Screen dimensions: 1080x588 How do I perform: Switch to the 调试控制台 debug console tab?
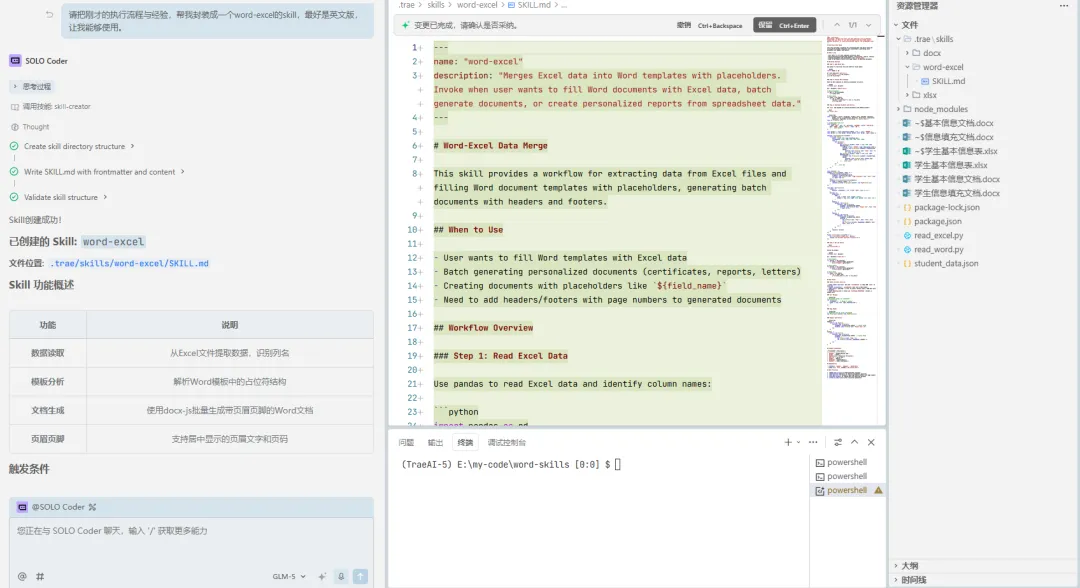tap(506, 443)
